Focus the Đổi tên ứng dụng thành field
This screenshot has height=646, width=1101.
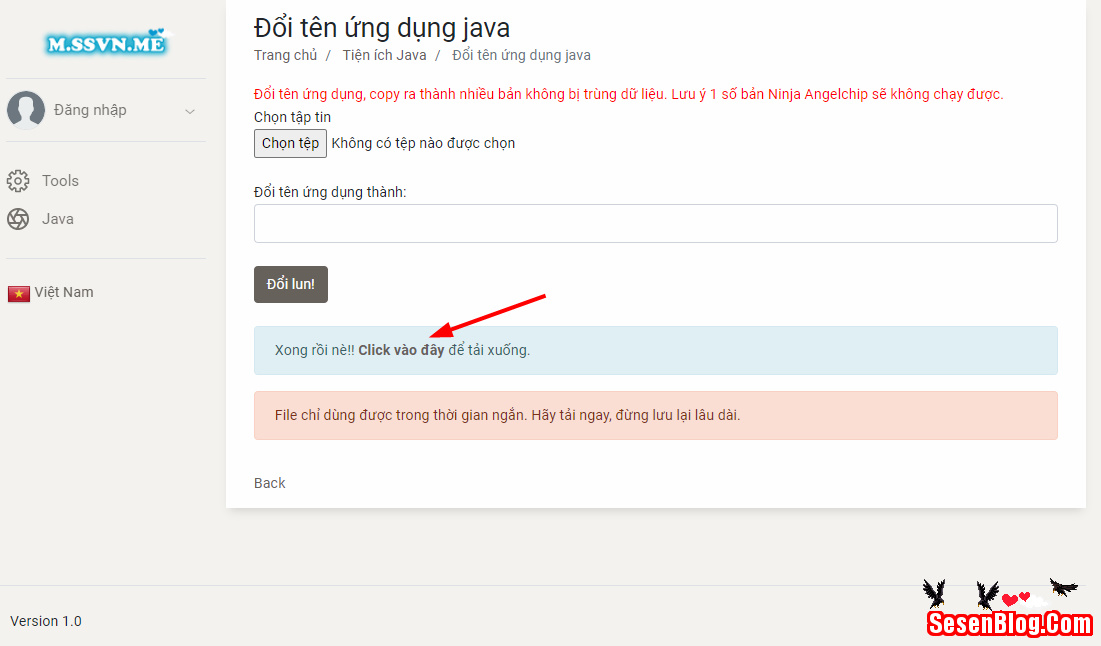tap(655, 223)
